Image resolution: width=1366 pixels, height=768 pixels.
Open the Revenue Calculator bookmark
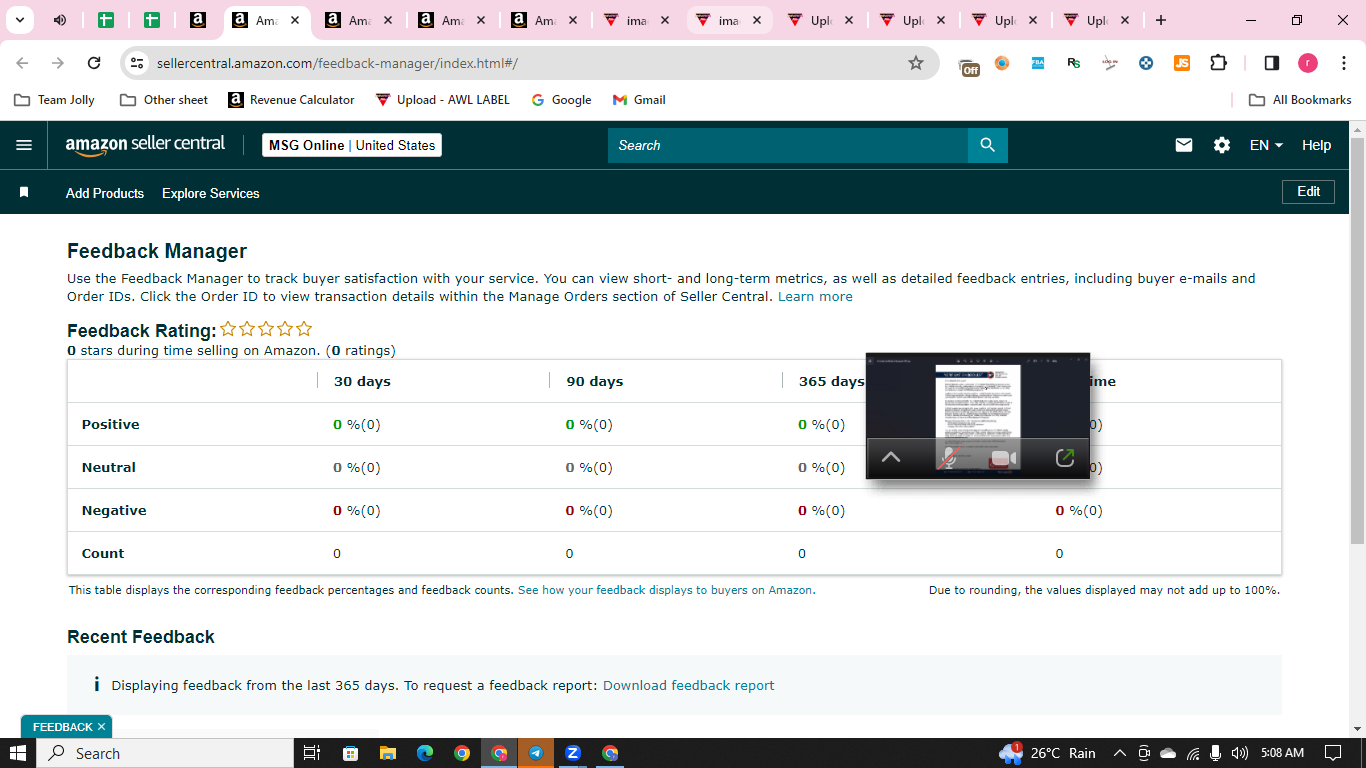pos(291,100)
